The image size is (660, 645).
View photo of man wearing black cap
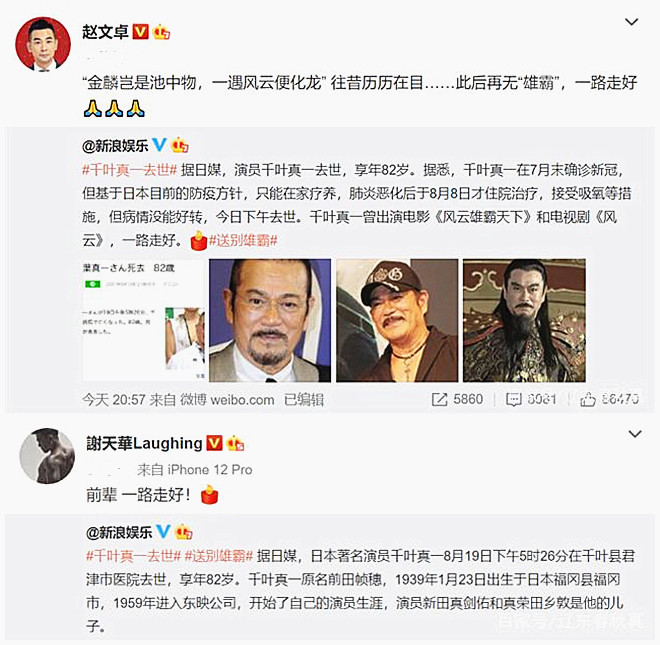click(x=397, y=320)
